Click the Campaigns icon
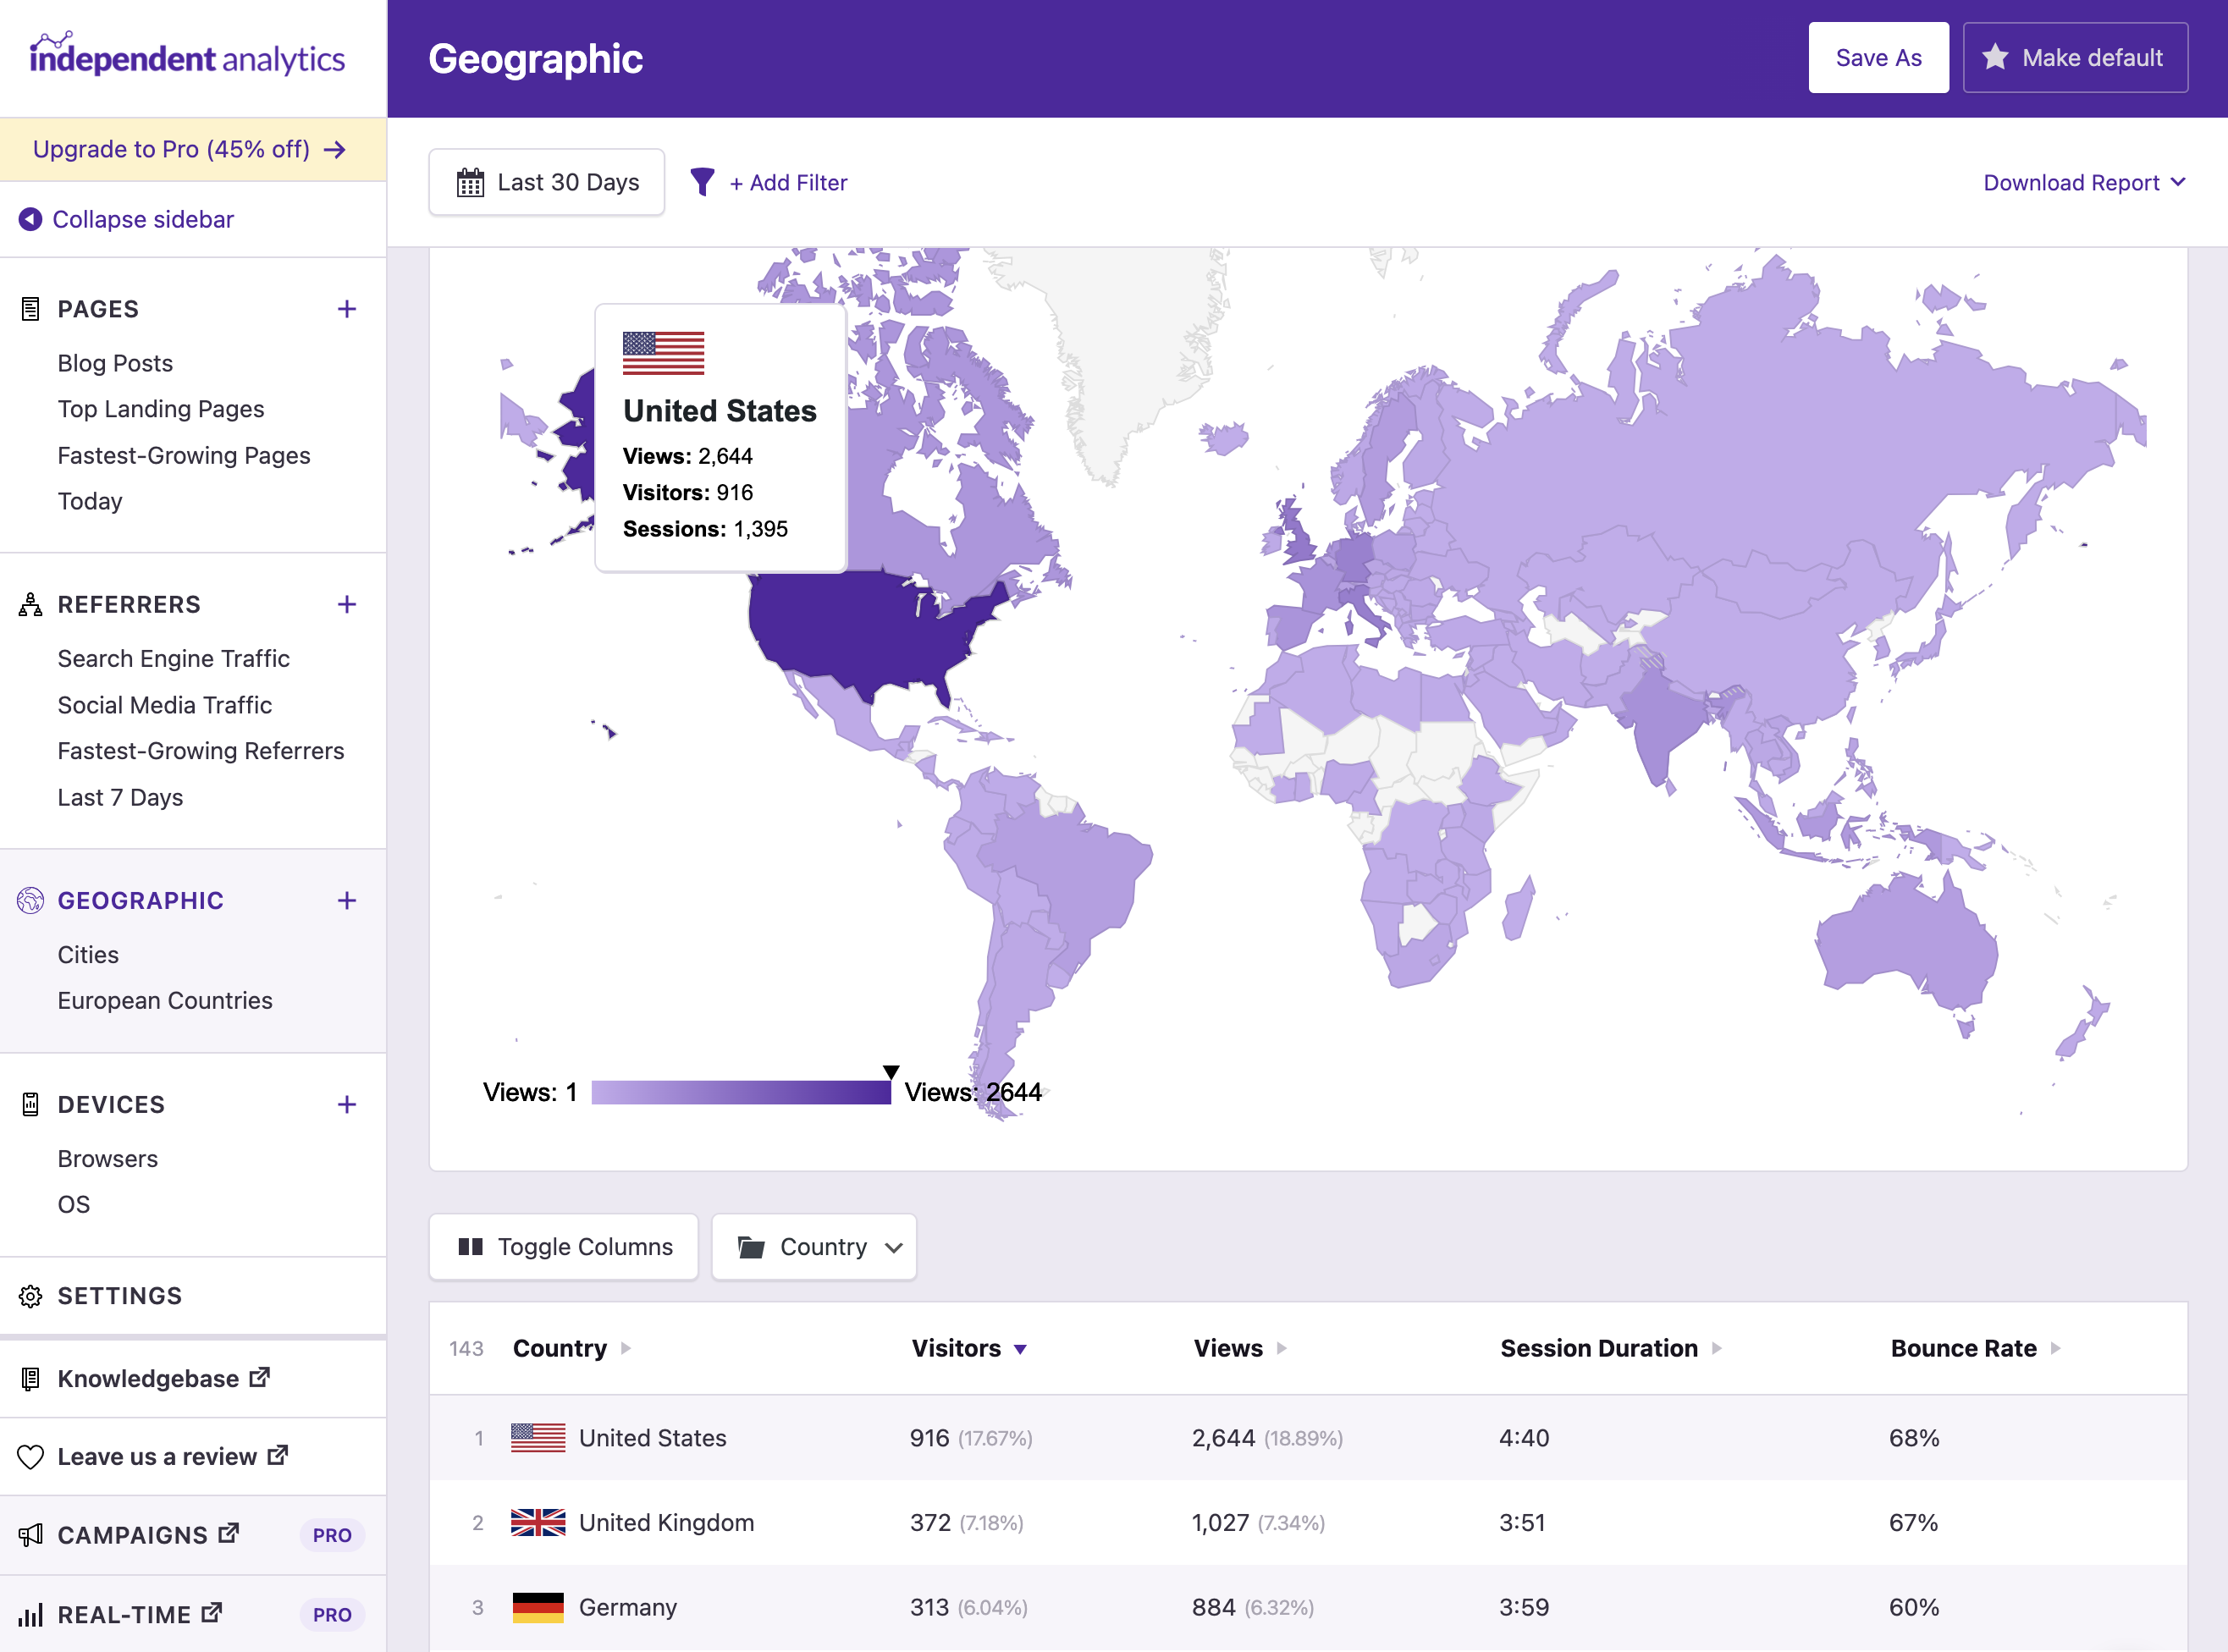The width and height of the screenshot is (2228, 1652). point(31,1534)
